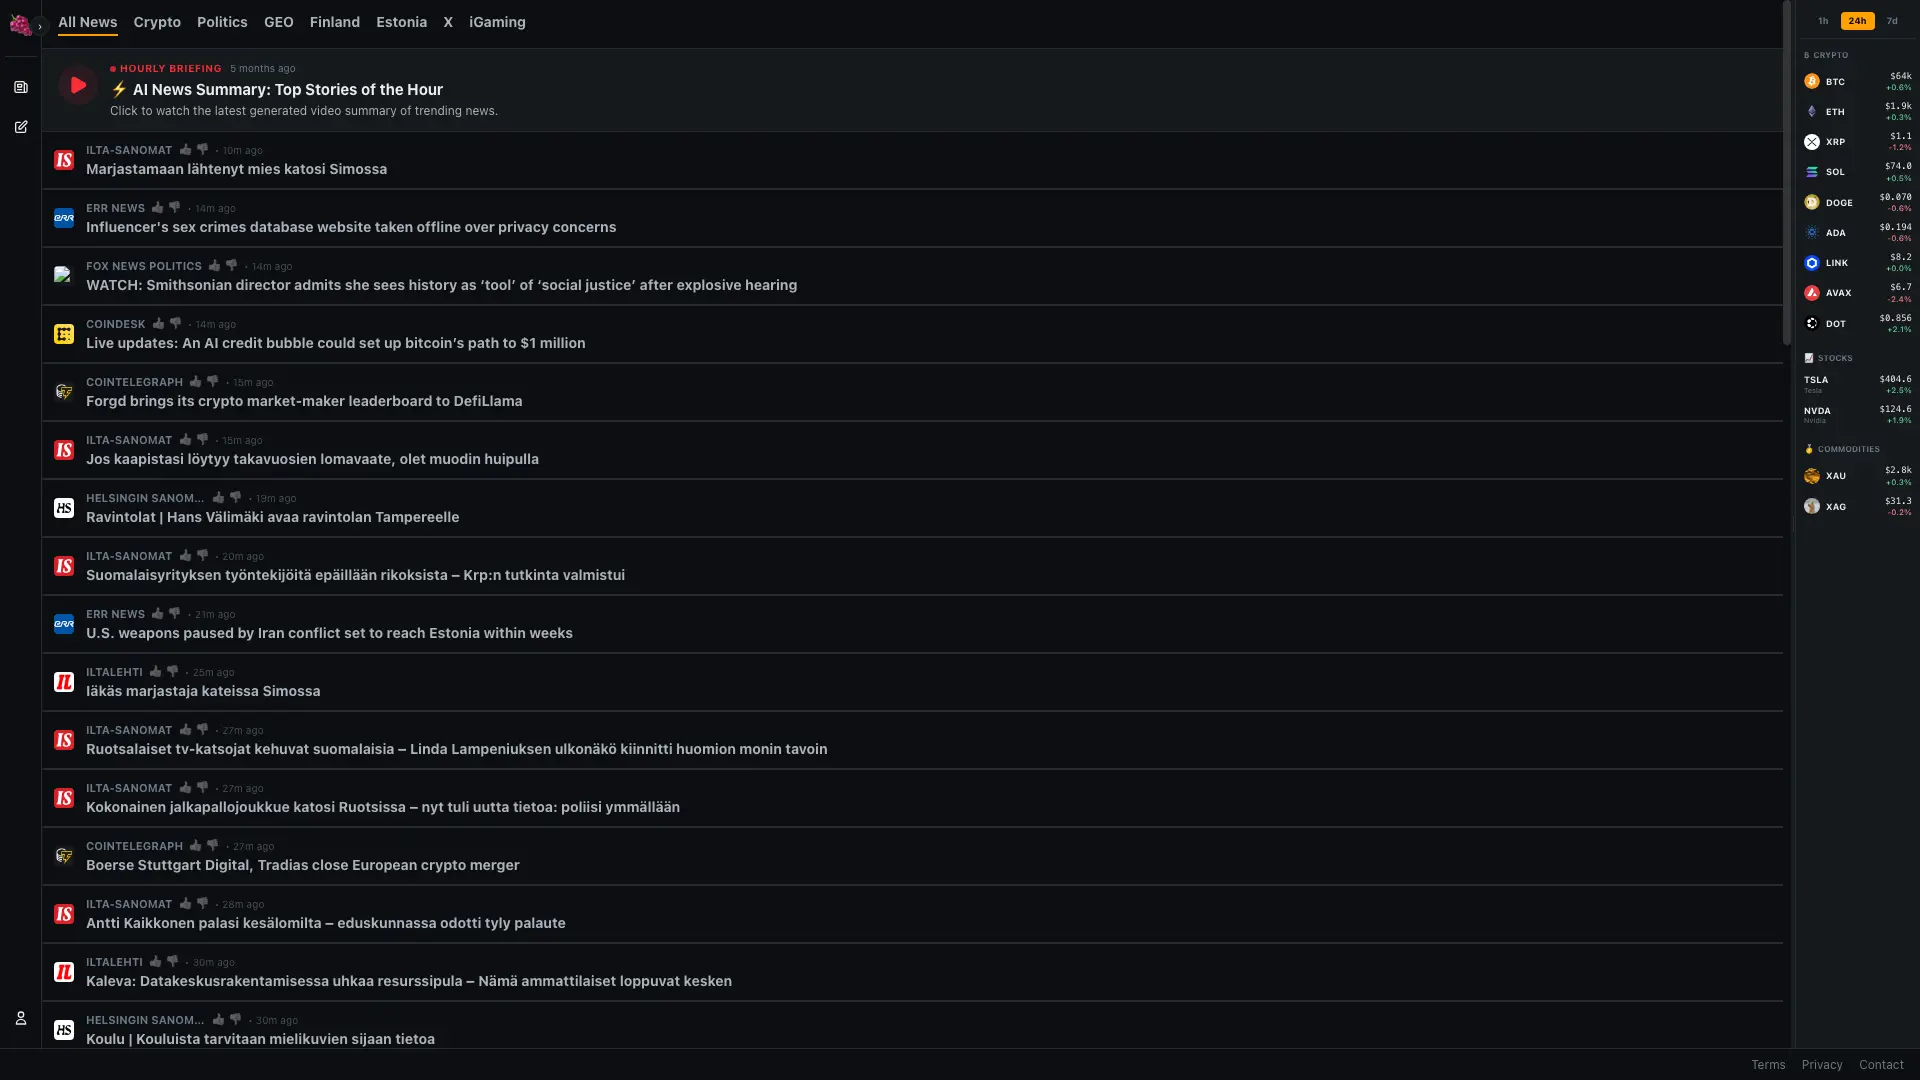Image resolution: width=1920 pixels, height=1080 pixels.
Task: Open the Estonia tab
Action: (401, 22)
